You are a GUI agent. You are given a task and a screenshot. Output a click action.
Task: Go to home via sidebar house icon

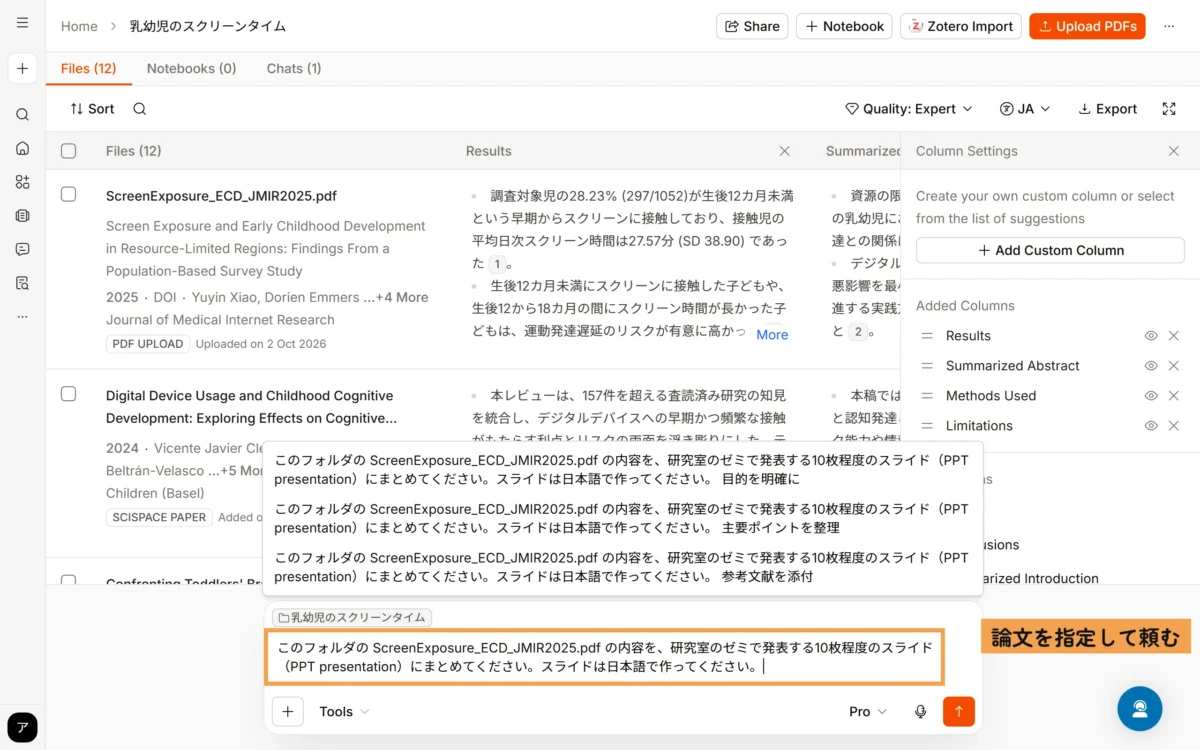[x=22, y=148]
